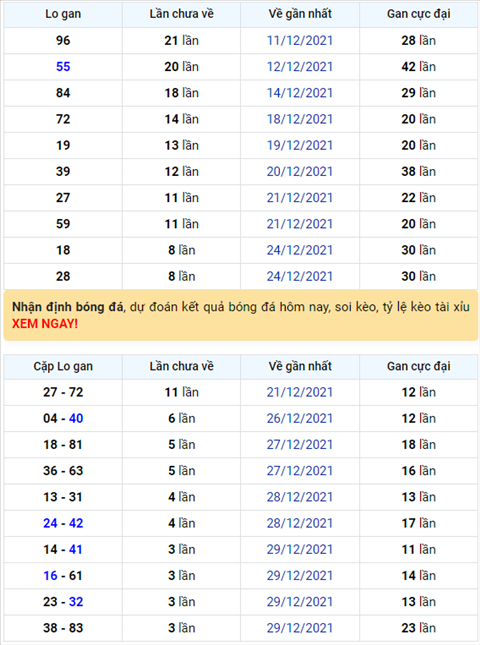This screenshot has width=480, height=645.
Task: Select 18 lần in the 18 - 81 row
Action: [x=419, y=445]
